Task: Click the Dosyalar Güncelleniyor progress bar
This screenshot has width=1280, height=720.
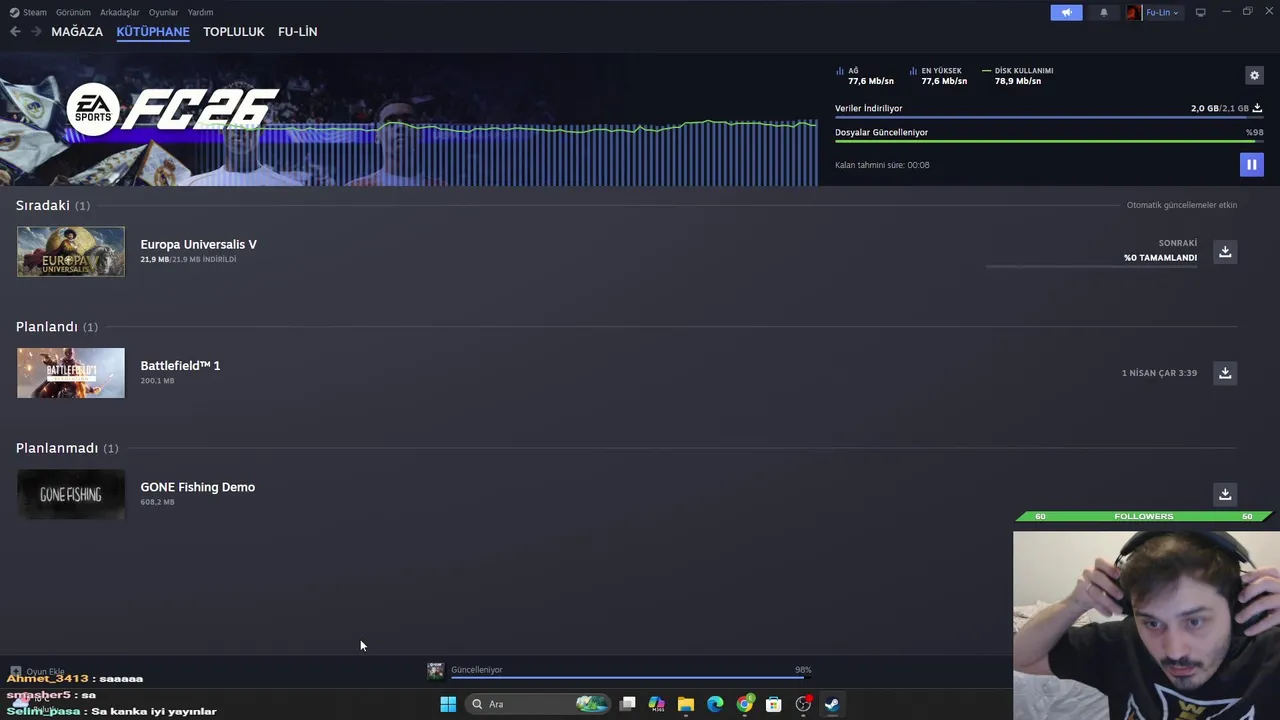Action: (1049, 142)
